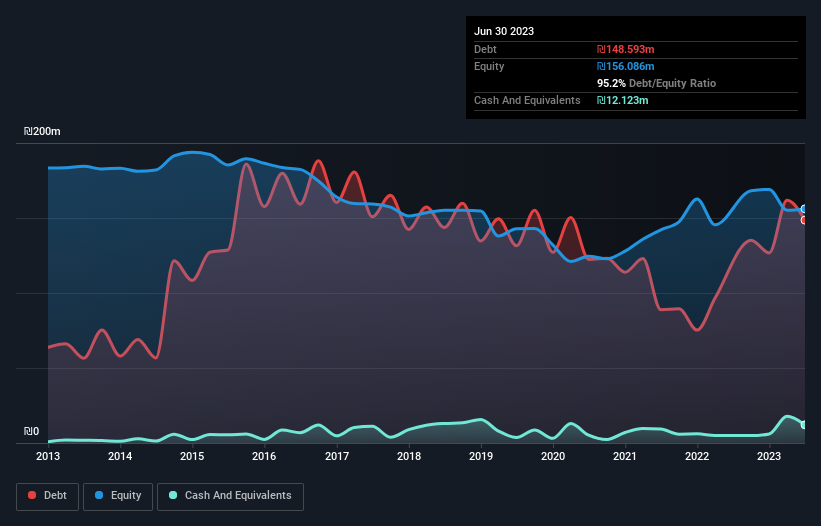Toggle the Equity series legend button
821x526 pixels.
[x=118, y=496]
